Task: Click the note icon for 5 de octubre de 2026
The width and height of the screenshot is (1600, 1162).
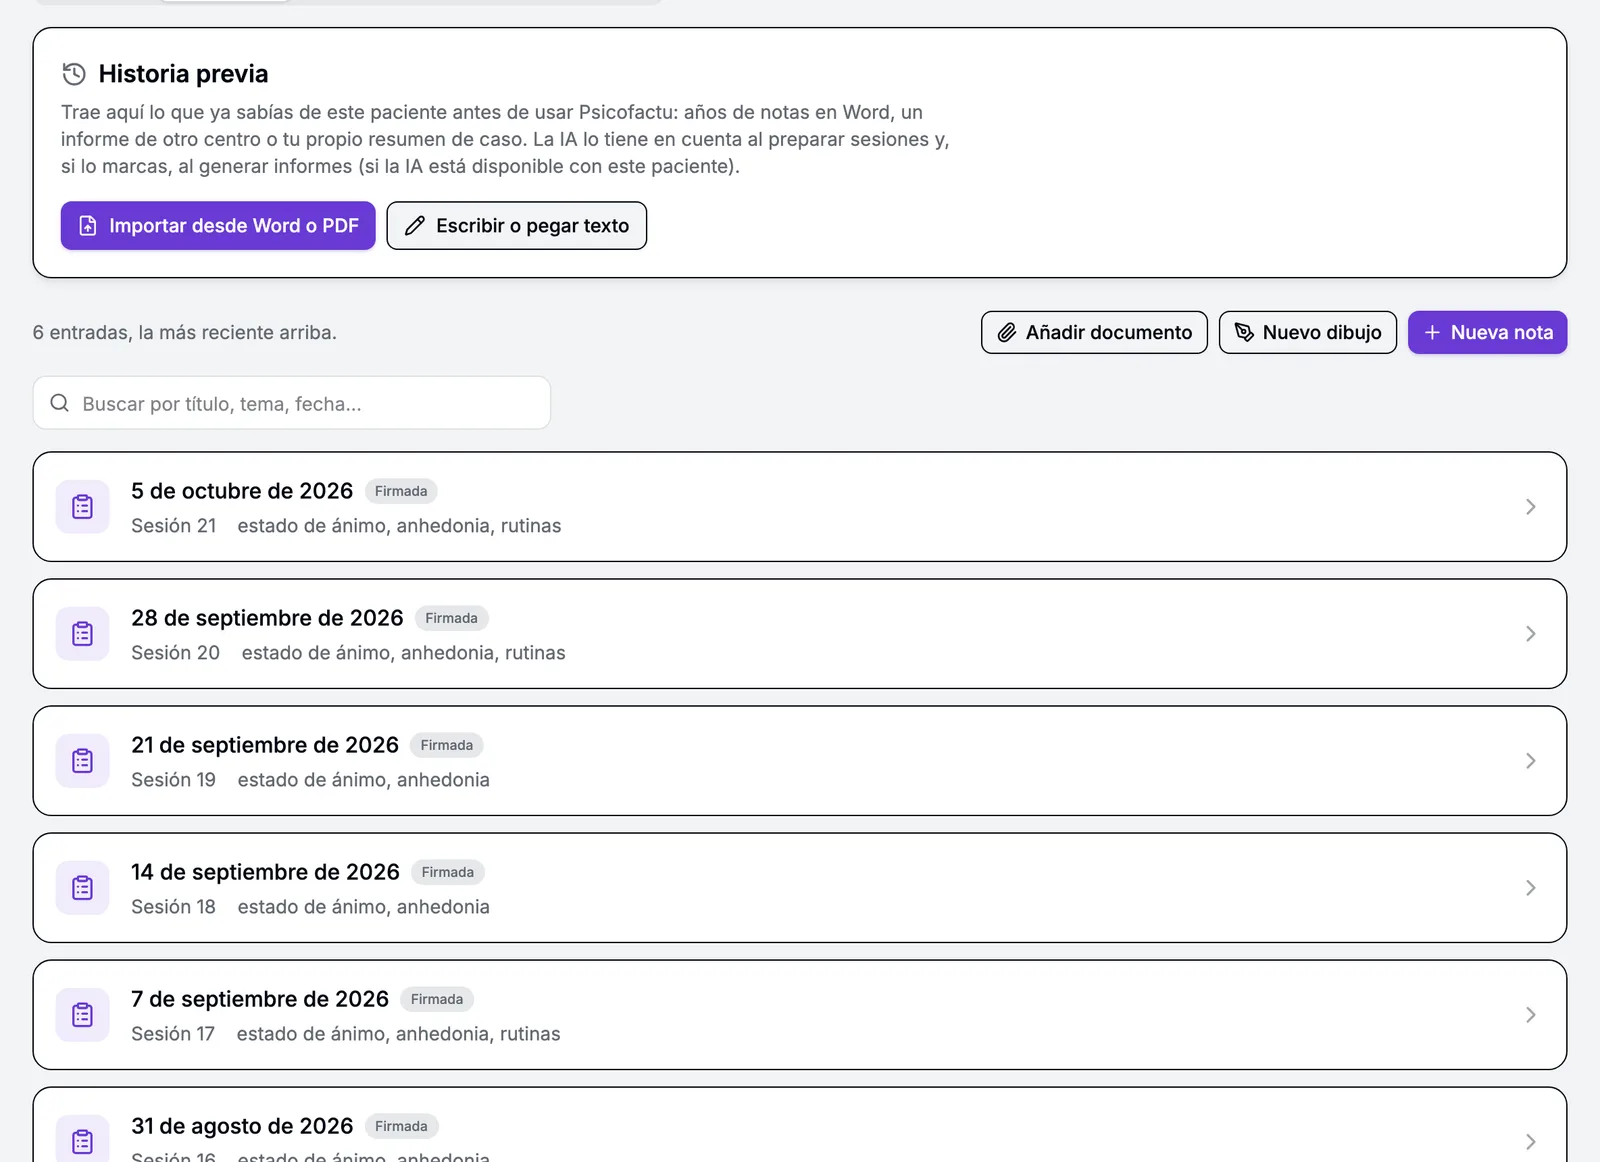Action: 82,507
